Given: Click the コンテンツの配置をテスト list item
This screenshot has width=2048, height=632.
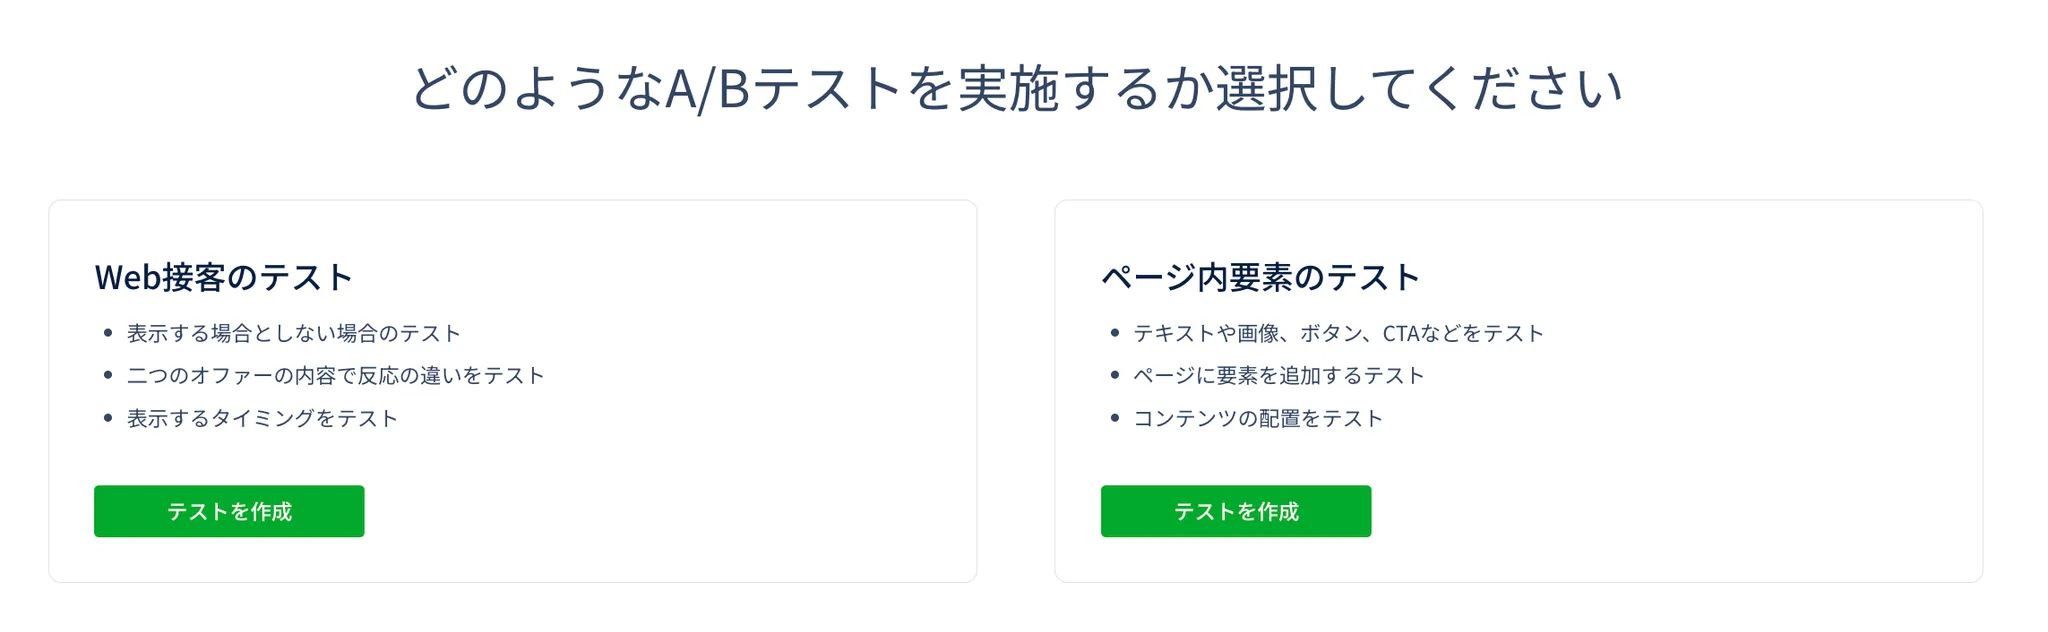Looking at the screenshot, I should (1257, 418).
